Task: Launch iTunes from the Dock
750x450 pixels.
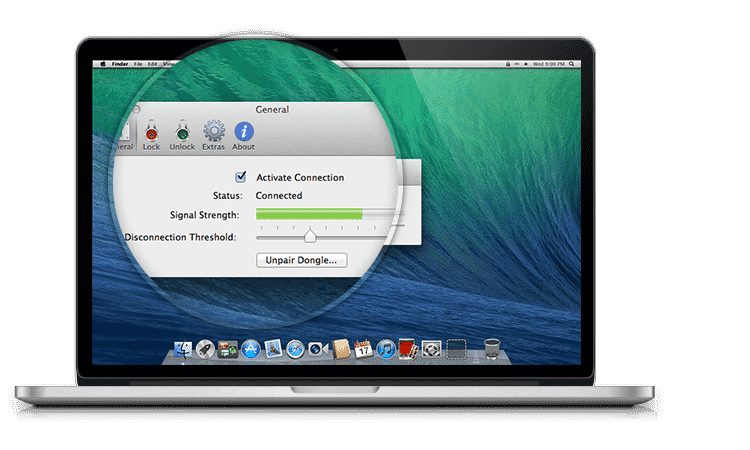Action: (386, 349)
